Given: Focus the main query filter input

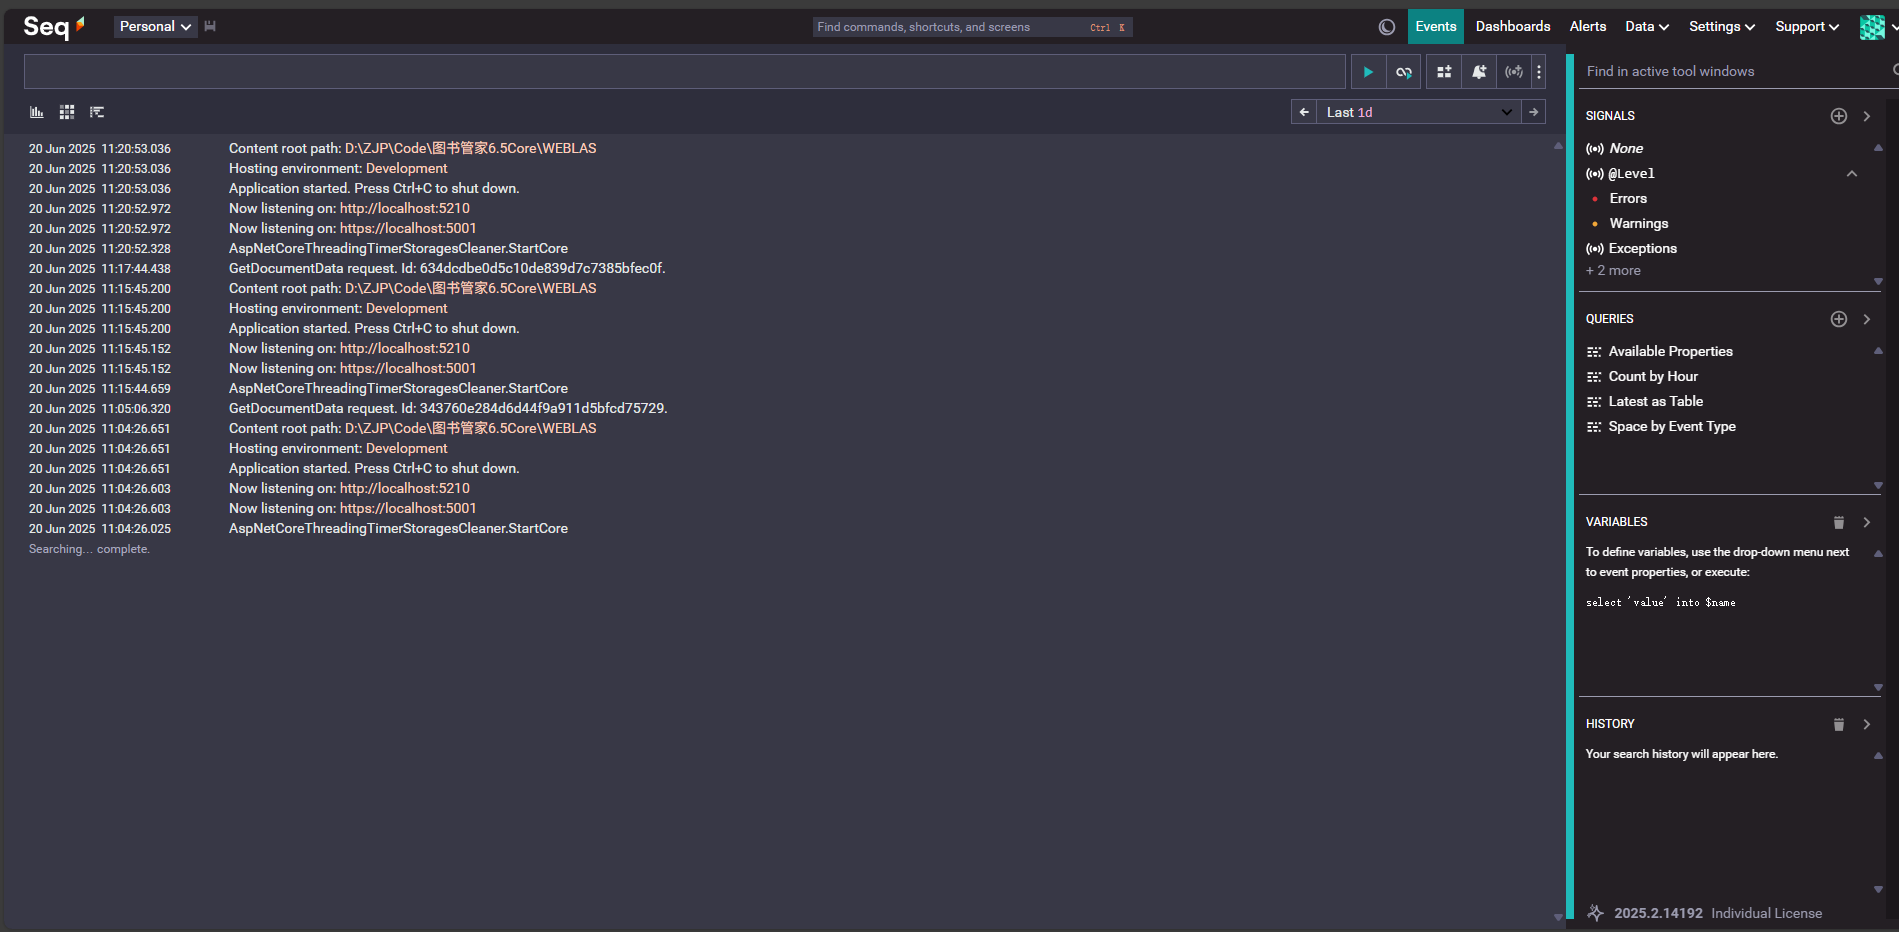Looking at the screenshot, I should click(x=685, y=72).
